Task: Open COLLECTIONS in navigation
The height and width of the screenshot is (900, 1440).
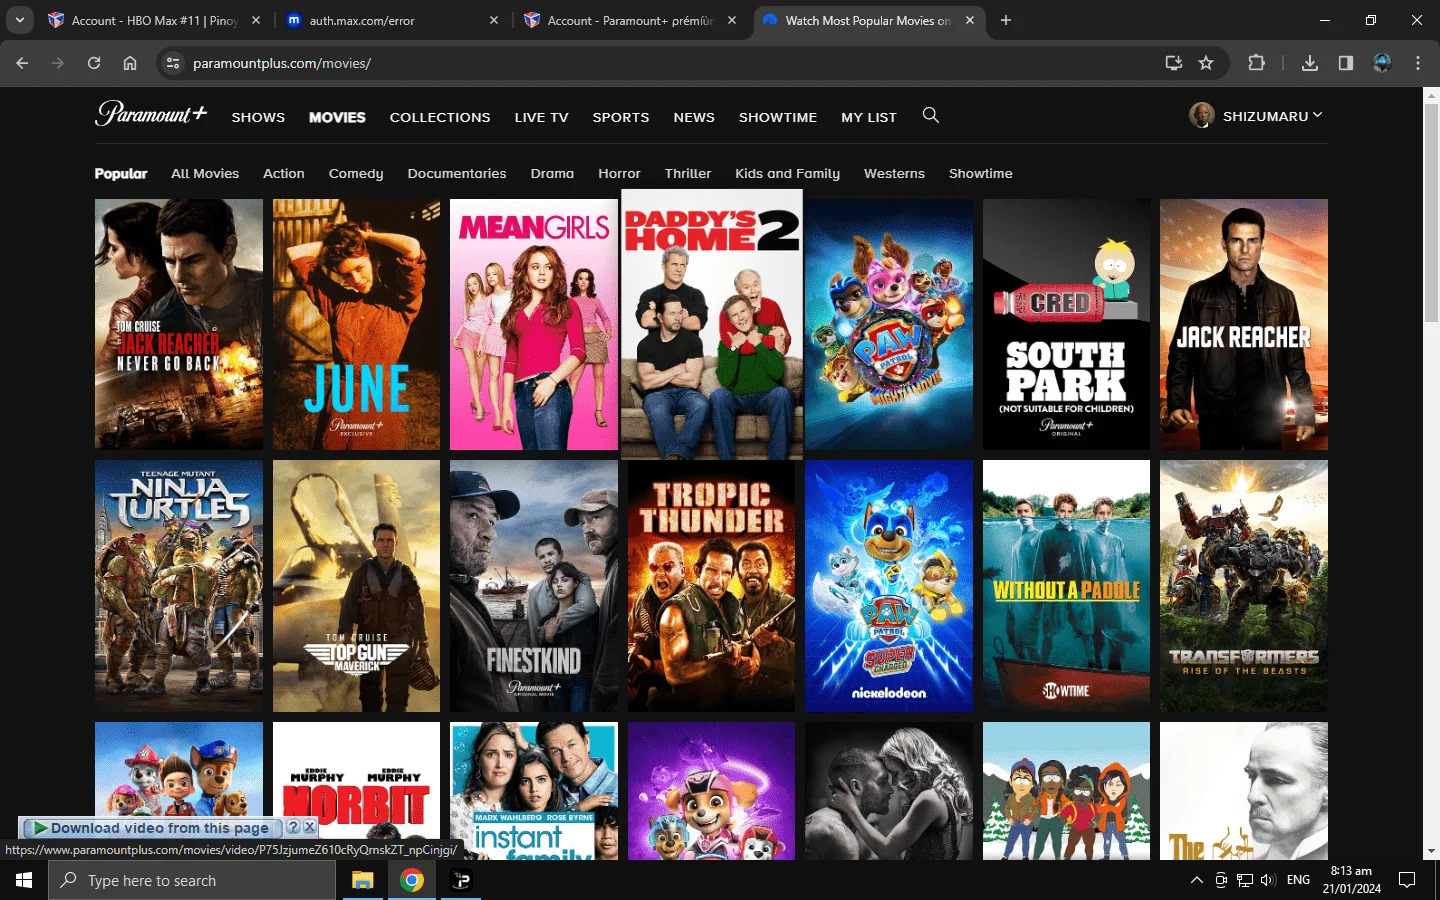Action: click(x=440, y=117)
